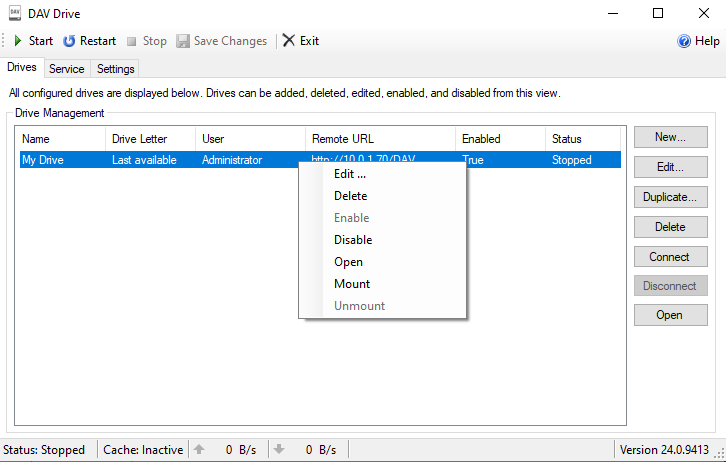726x462 pixels.
Task: Switch to the Service tab
Action: coord(66,69)
